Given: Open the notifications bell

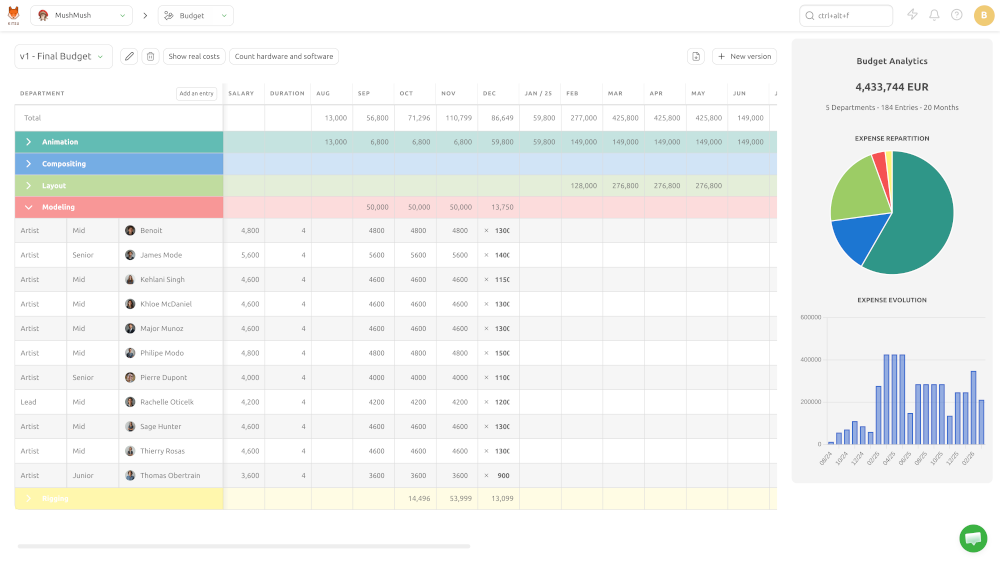Looking at the screenshot, I should [x=934, y=15].
